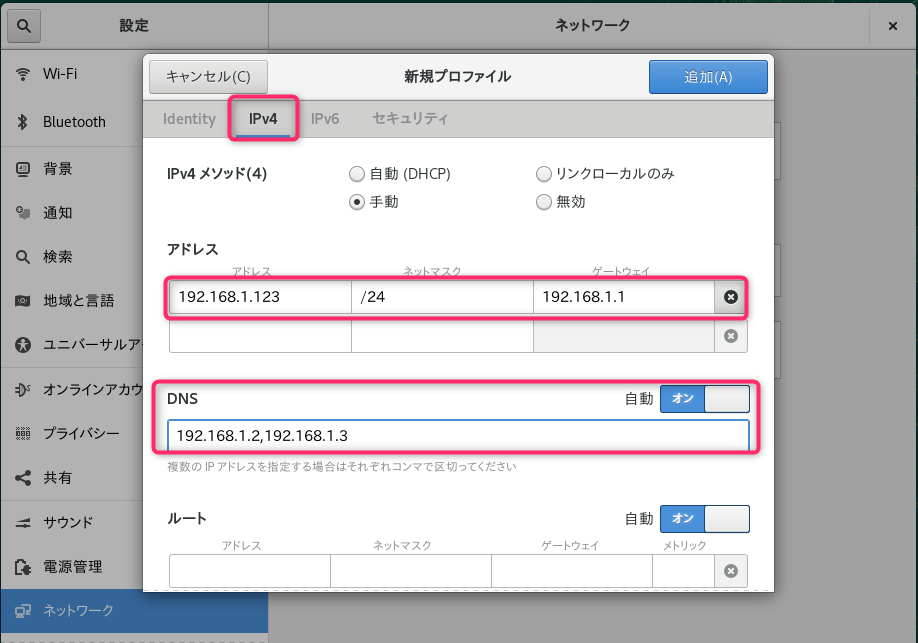918x643 pixels.
Task: Select ネットワーク sidebar item
Action: 134,611
